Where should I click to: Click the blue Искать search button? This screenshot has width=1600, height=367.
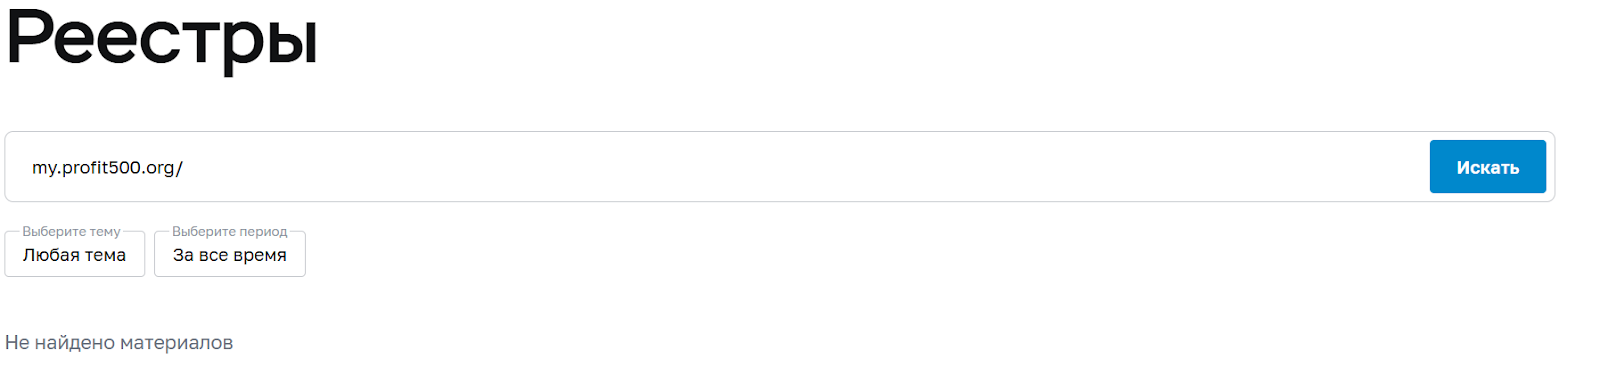pyautogui.click(x=1487, y=167)
